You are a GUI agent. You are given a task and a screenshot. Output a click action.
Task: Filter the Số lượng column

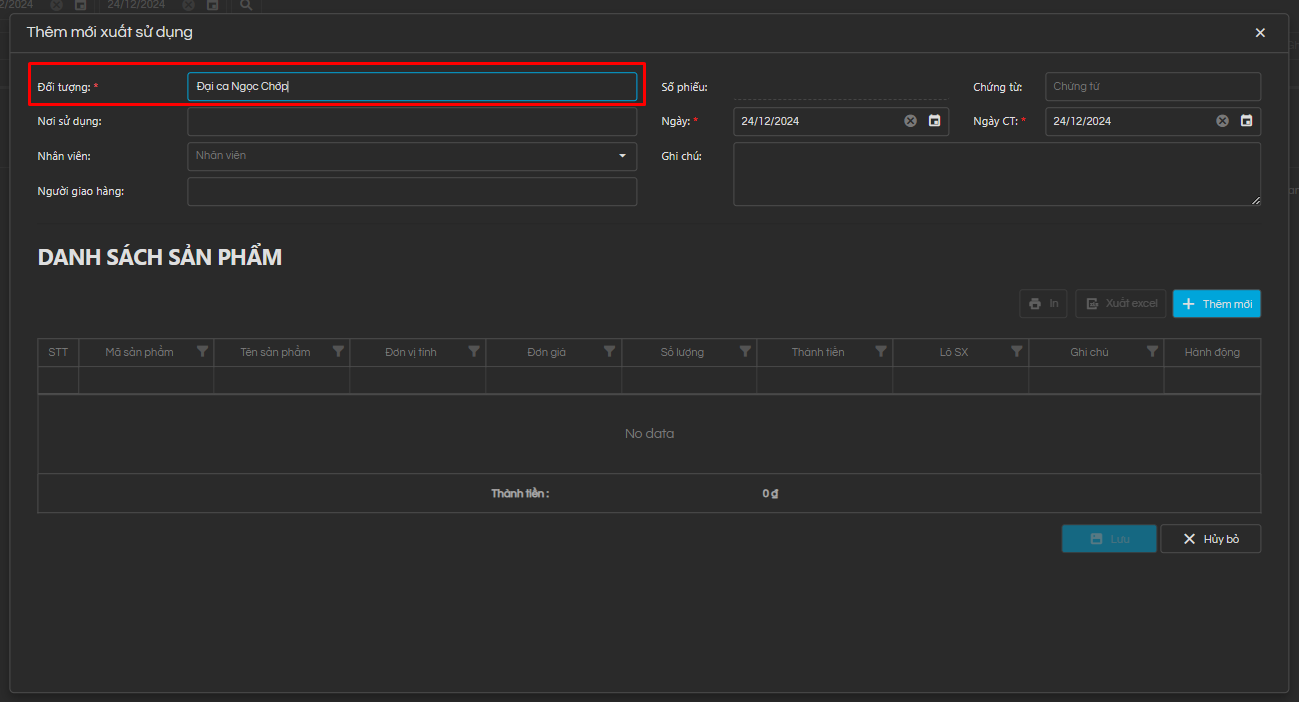point(745,352)
